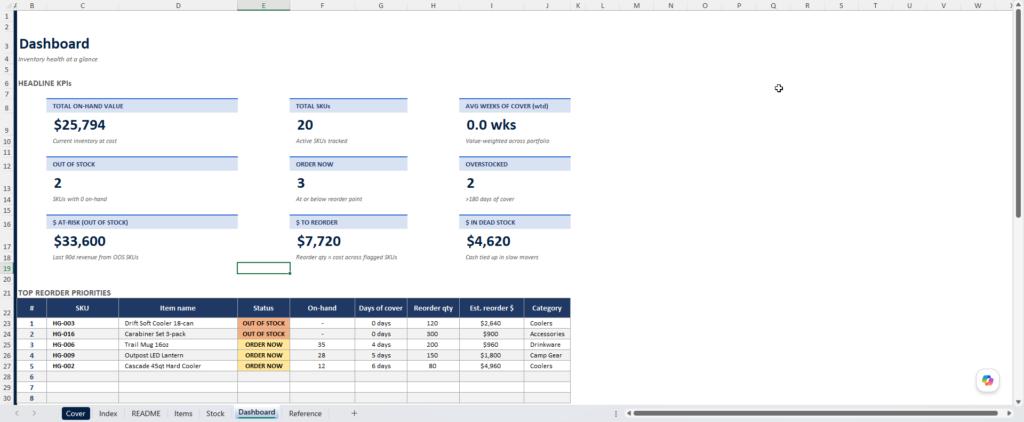Click the Est. reorder $ header
The width and height of the screenshot is (1024, 422).
point(491,308)
